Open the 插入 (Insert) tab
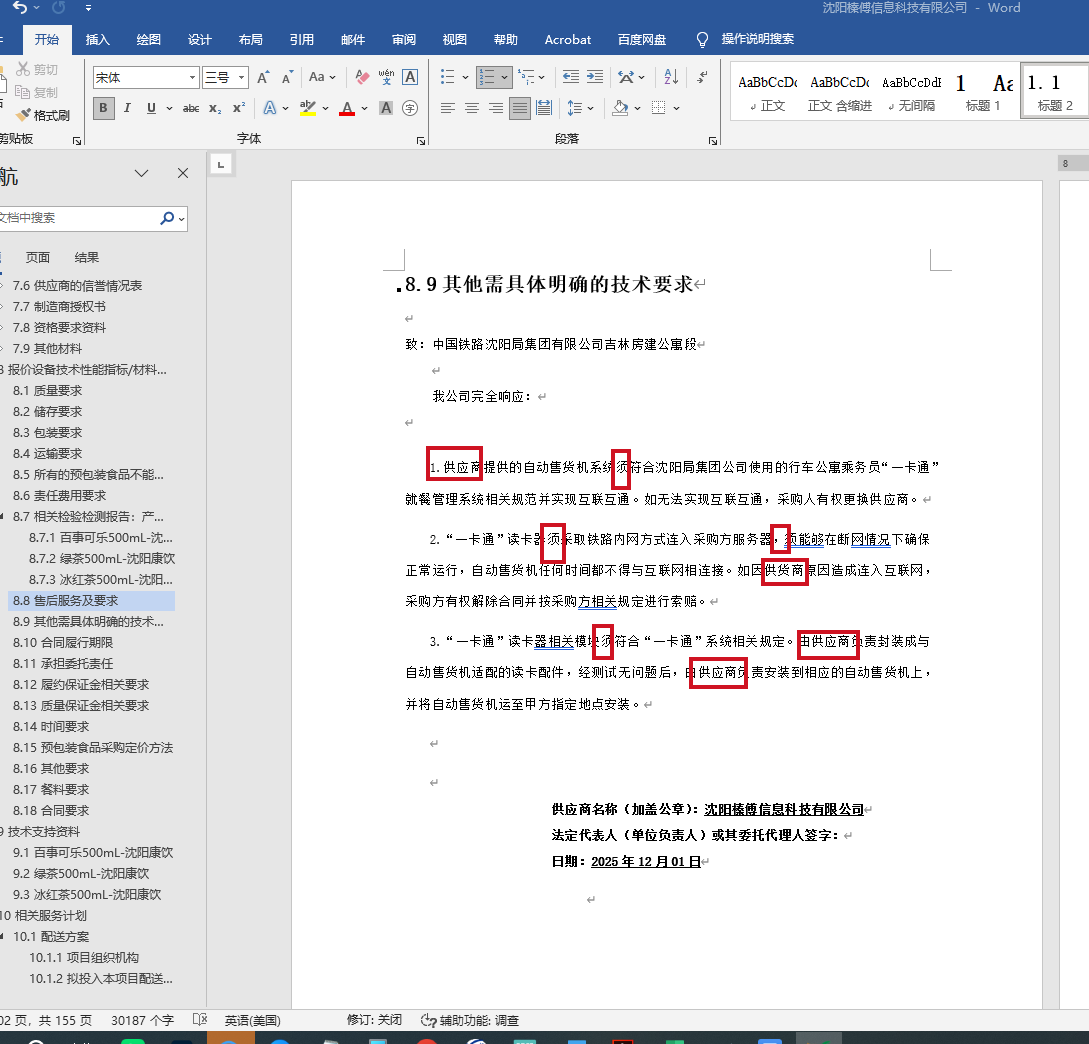This screenshot has height=1044, width=1089. tap(97, 40)
